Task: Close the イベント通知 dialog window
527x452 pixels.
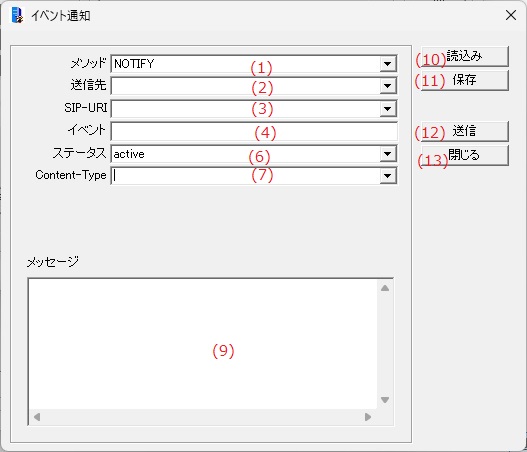Action: 511,15
